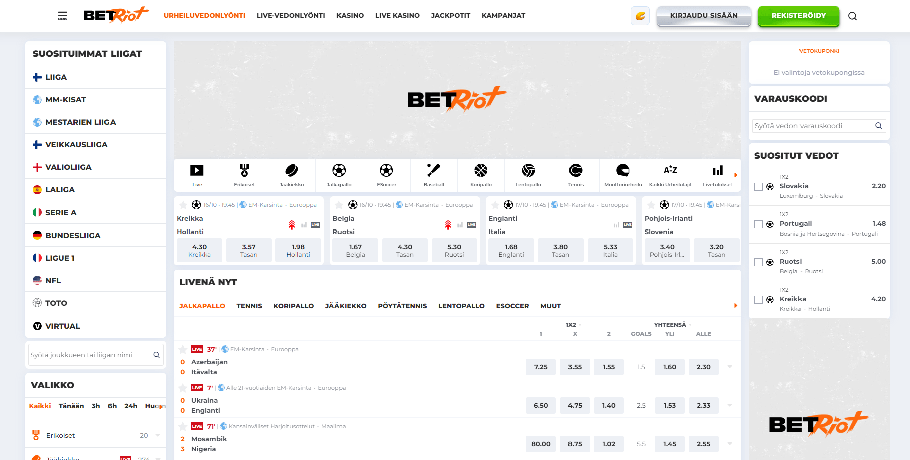The width and height of the screenshot is (910, 460).
Task: Click the orange coin icon beside the login button
Action: pyautogui.click(x=640, y=16)
